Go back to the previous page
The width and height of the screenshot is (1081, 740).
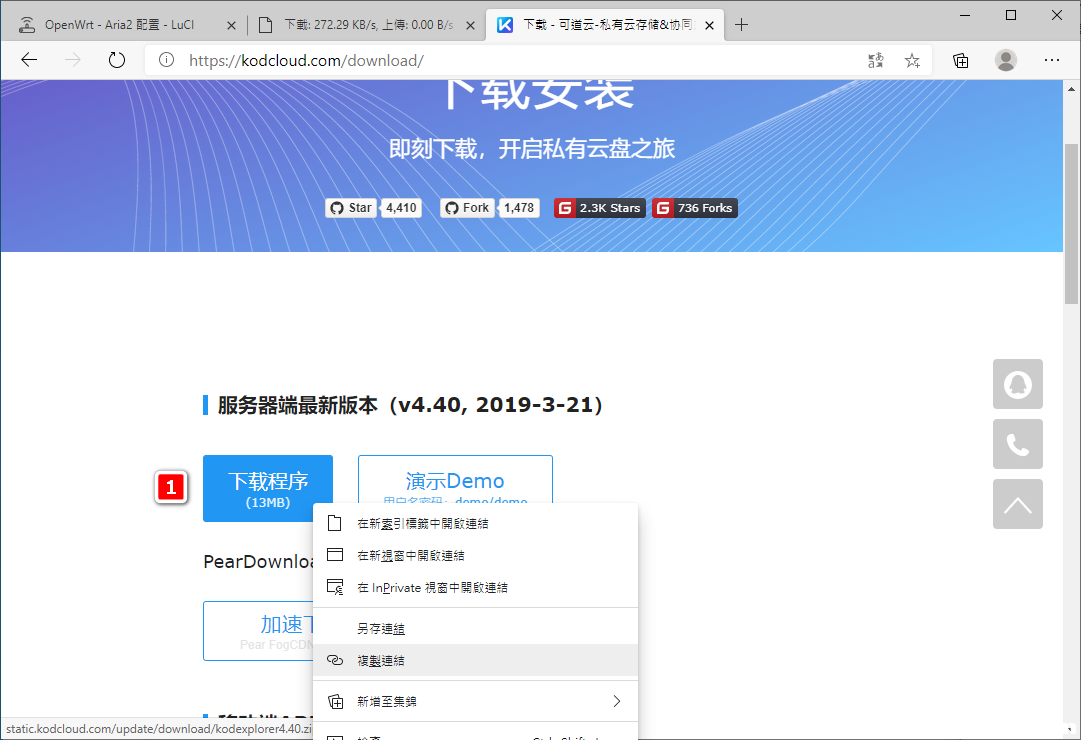(29, 60)
